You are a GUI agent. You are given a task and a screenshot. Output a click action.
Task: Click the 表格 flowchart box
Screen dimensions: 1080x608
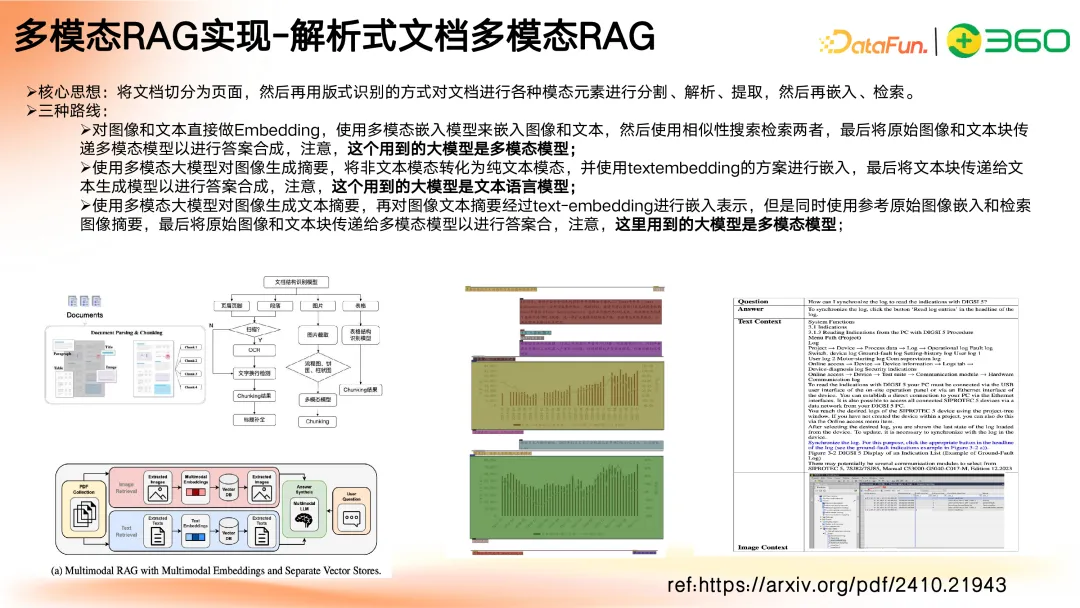pyautogui.click(x=360, y=306)
